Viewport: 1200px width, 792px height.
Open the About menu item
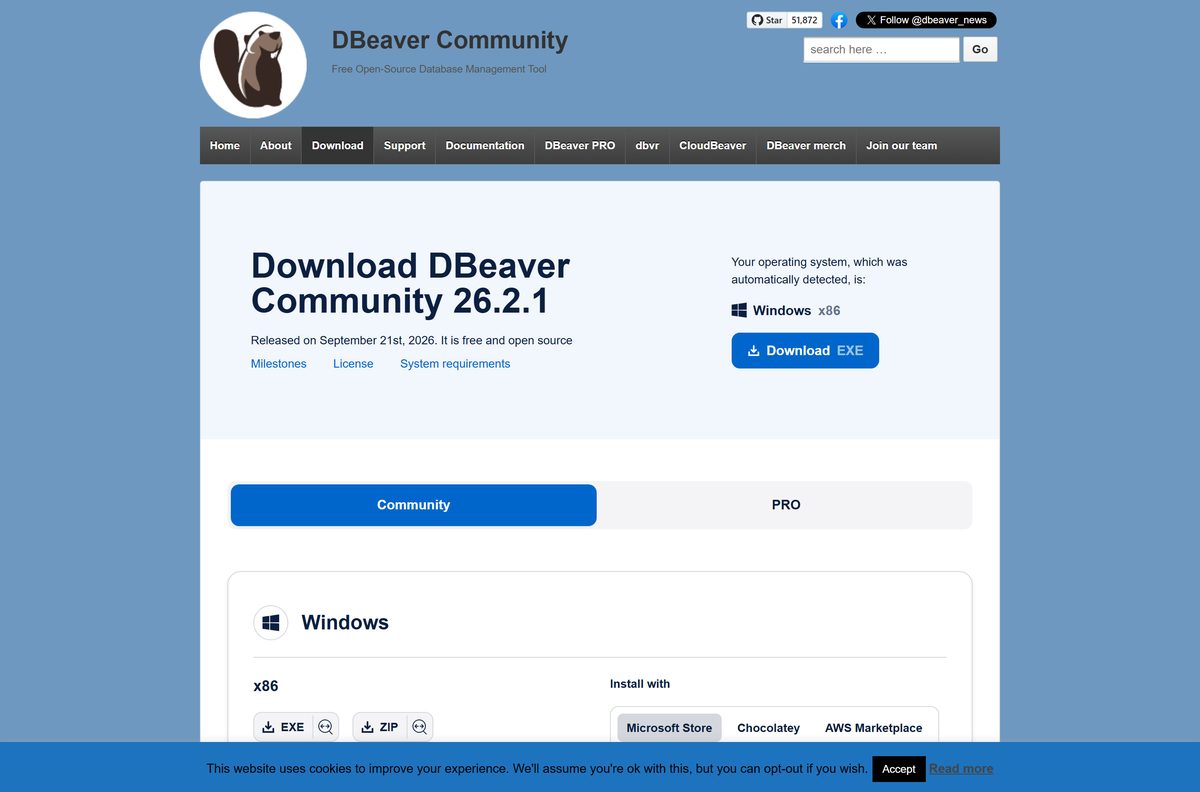[x=276, y=145]
